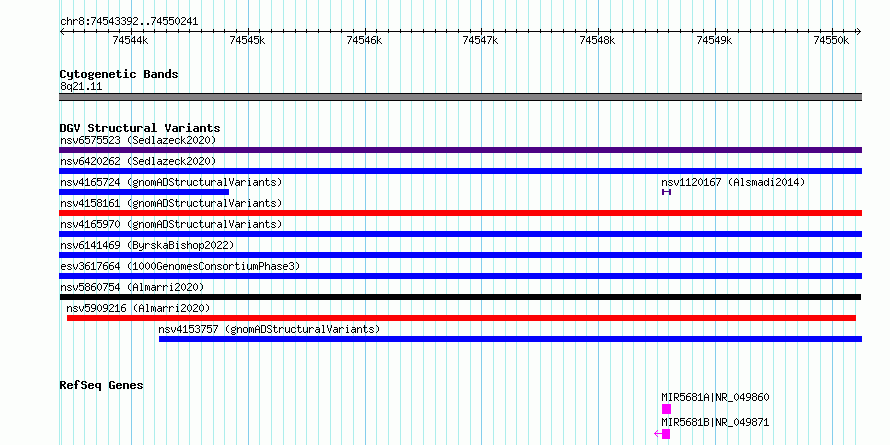Image resolution: width=890 pixels, height=445 pixels.
Task: Select the magenta MIR5681A gene block
Action: 666,409
